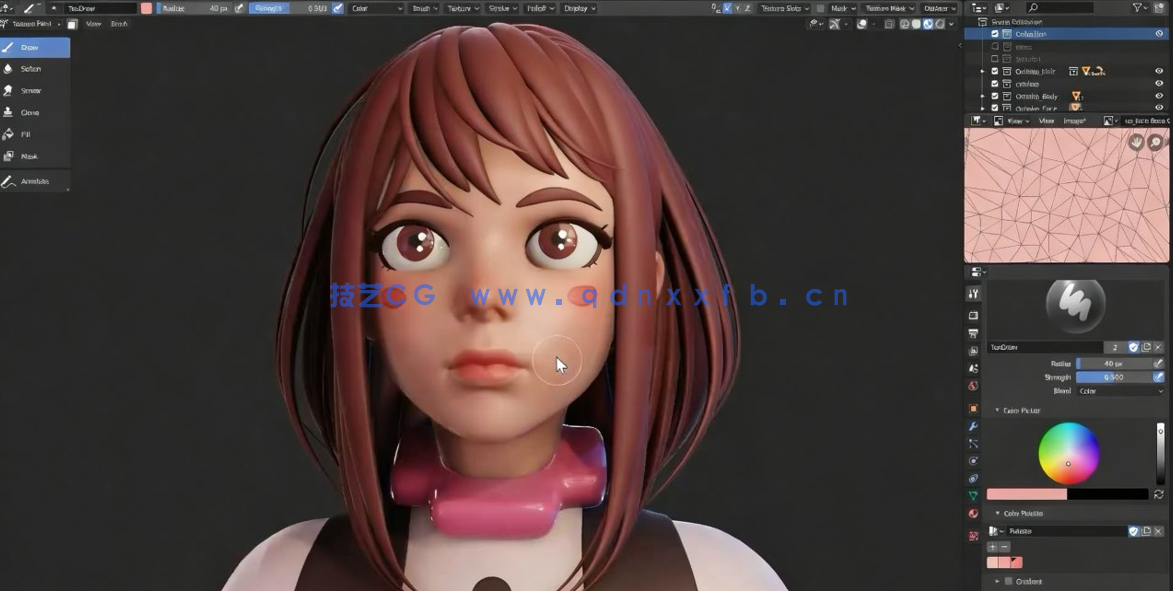1173x591 pixels.
Task: Hide Ochaco_Body using its eye icon
Action: coord(1159,96)
